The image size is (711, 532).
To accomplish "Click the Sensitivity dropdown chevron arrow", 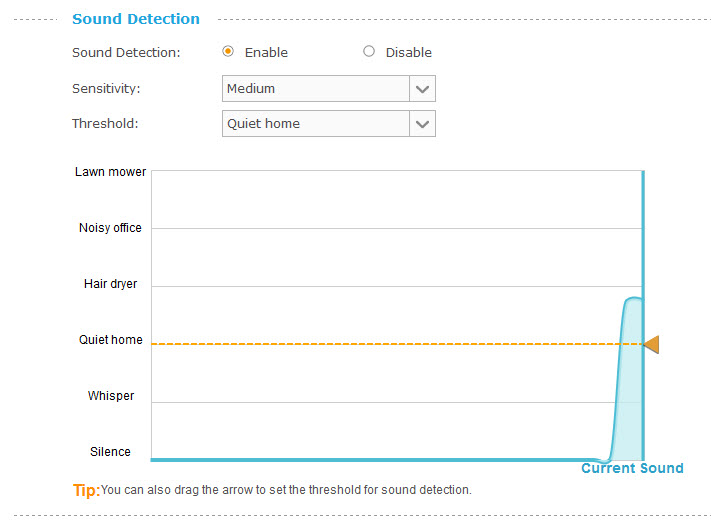I will pyautogui.click(x=423, y=89).
